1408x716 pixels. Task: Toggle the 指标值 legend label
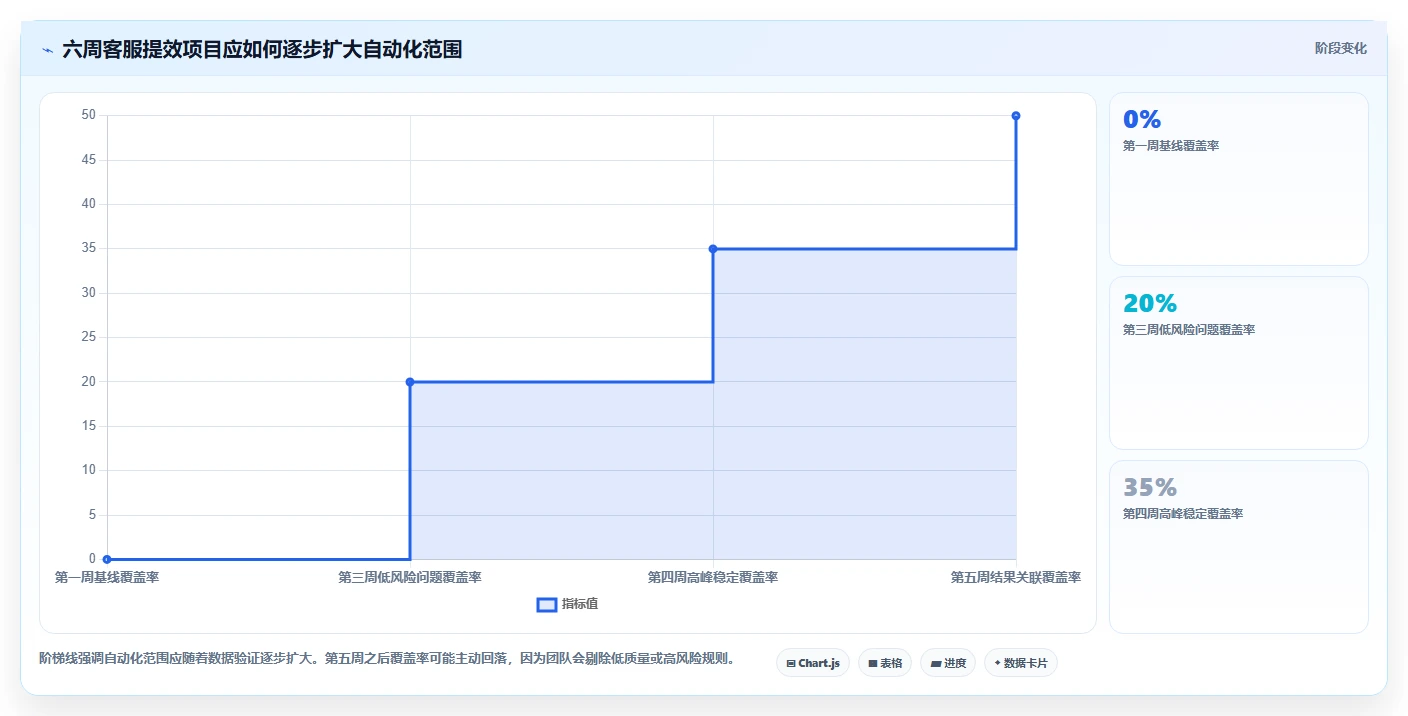click(580, 604)
